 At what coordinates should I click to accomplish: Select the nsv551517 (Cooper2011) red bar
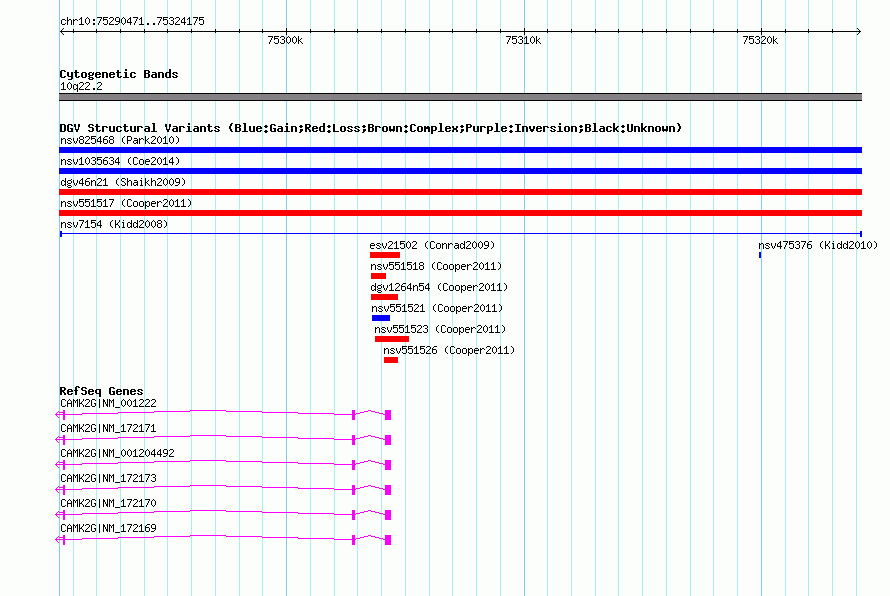pyautogui.click(x=460, y=213)
